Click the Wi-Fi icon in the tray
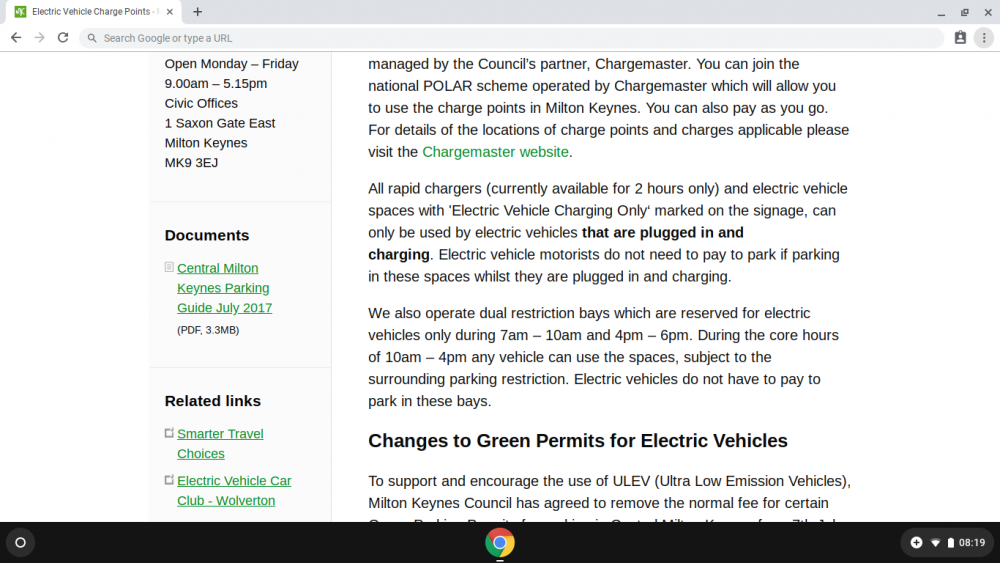Image resolution: width=1000 pixels, height=563 pixels. pyautogui.click(x=936, y=543)
